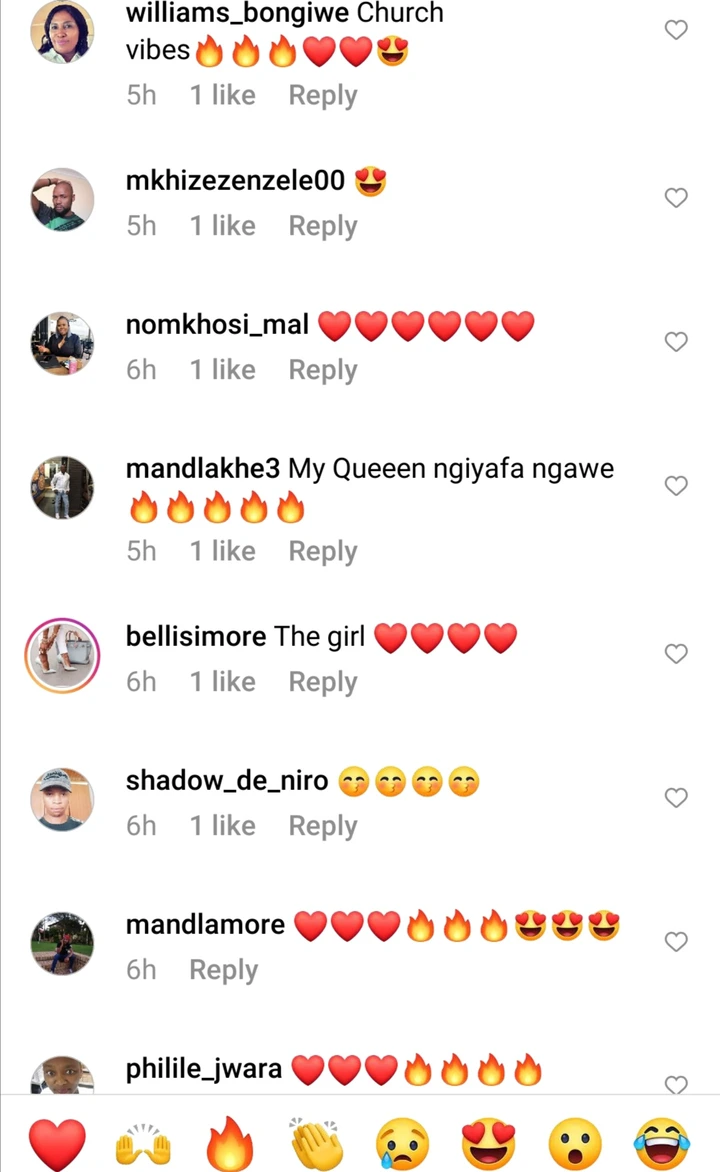
Task: Insert the fire quick emoji
Action: 230,1143
